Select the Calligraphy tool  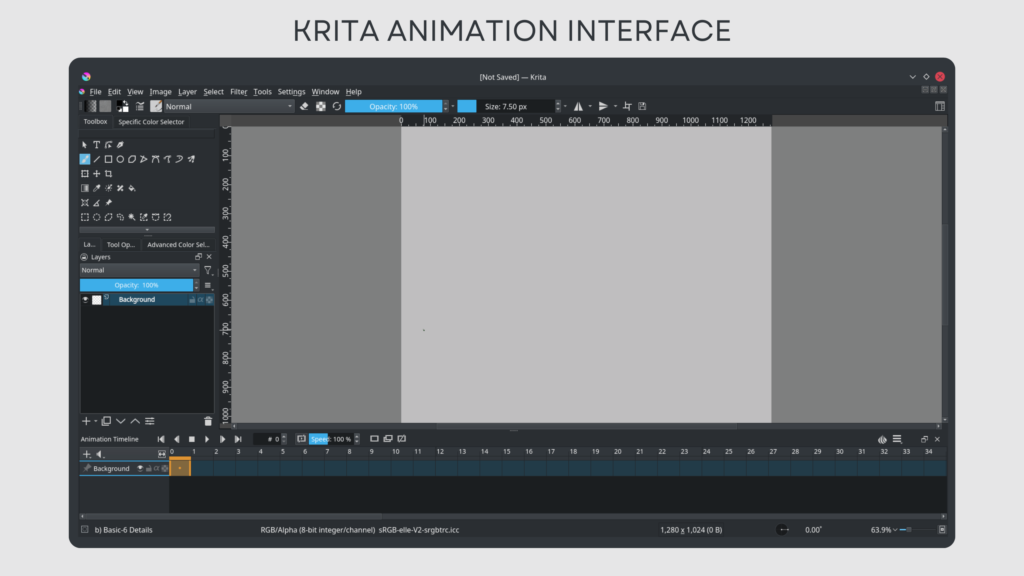click(x=120, y=144)
